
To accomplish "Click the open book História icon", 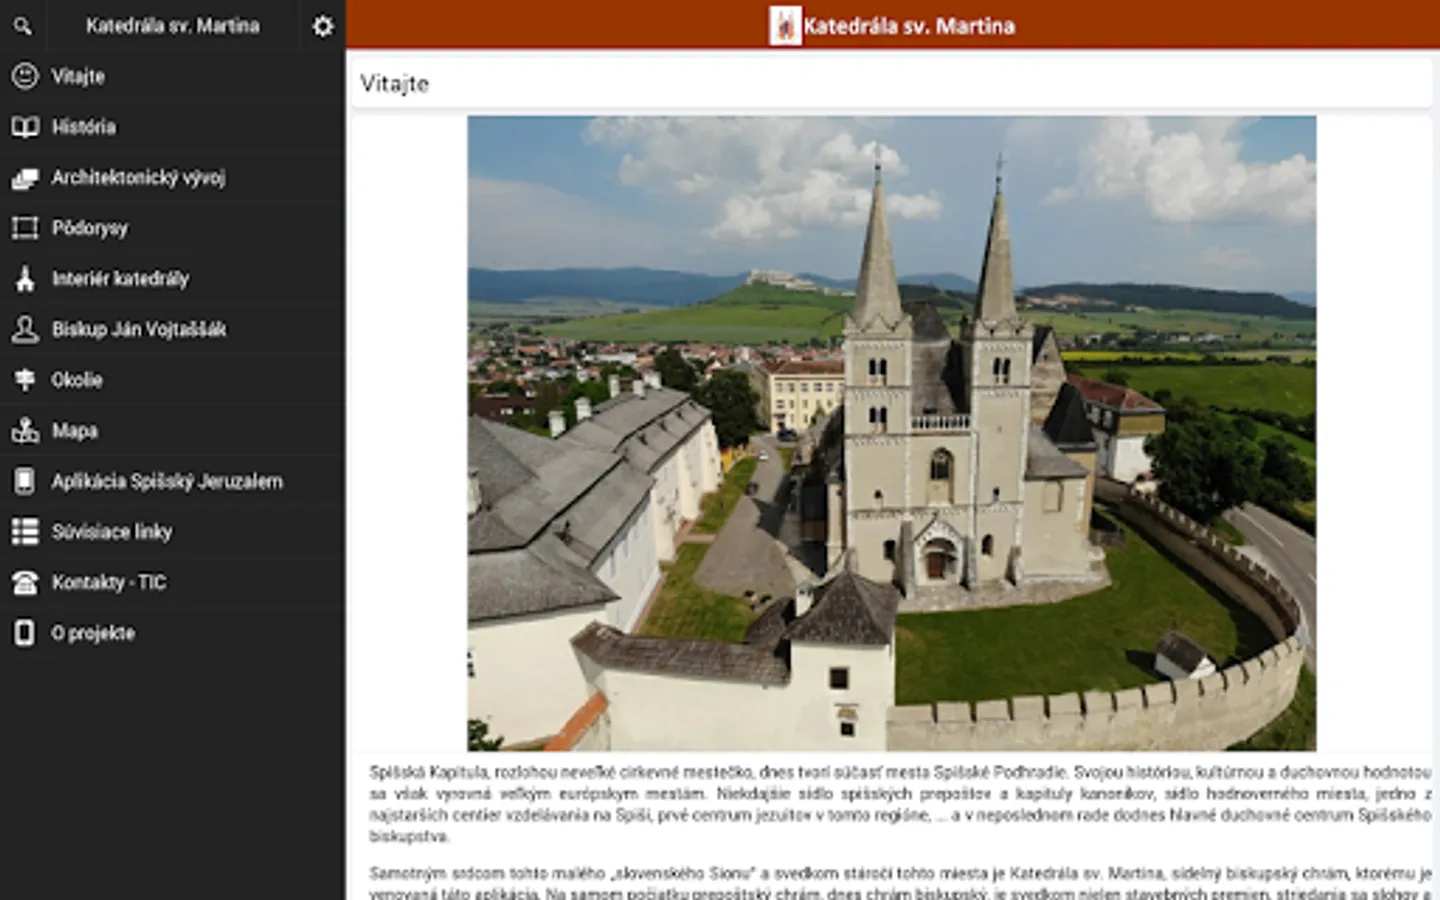I will point(25,127).
